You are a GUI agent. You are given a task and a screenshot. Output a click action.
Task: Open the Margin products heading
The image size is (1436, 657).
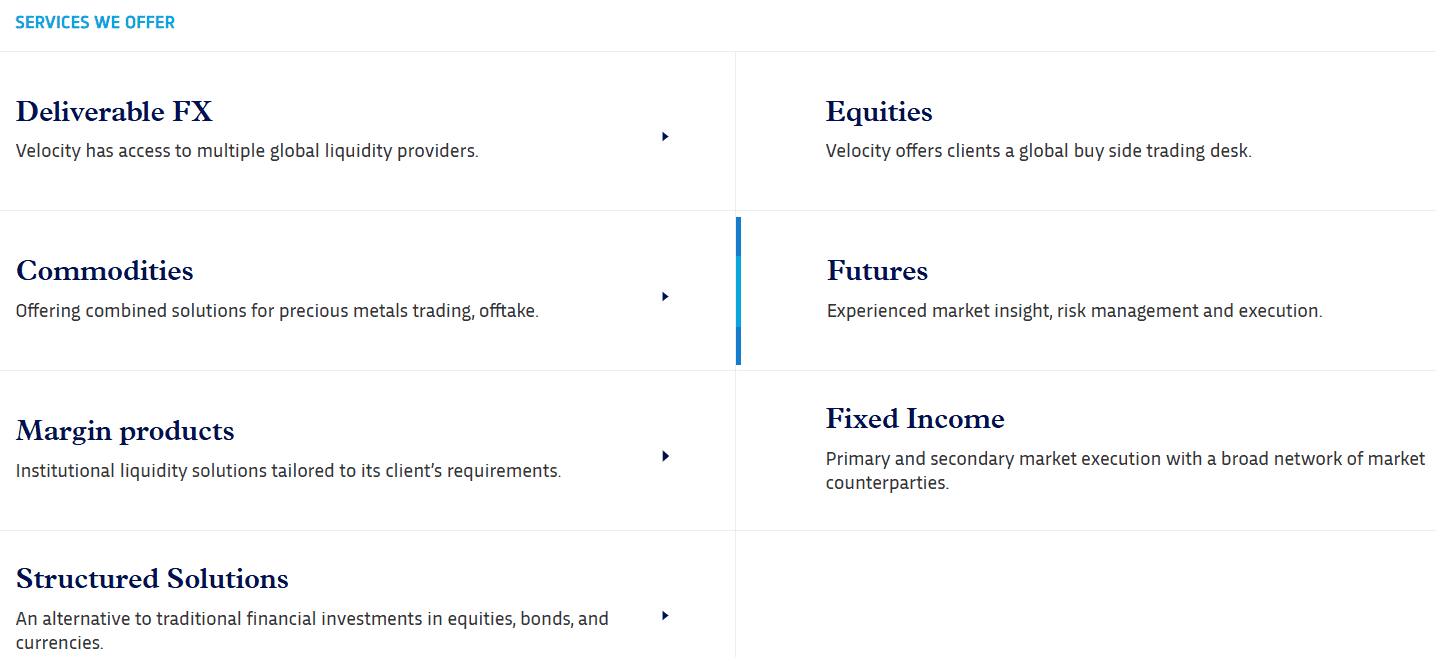click(x=125, y=431)
